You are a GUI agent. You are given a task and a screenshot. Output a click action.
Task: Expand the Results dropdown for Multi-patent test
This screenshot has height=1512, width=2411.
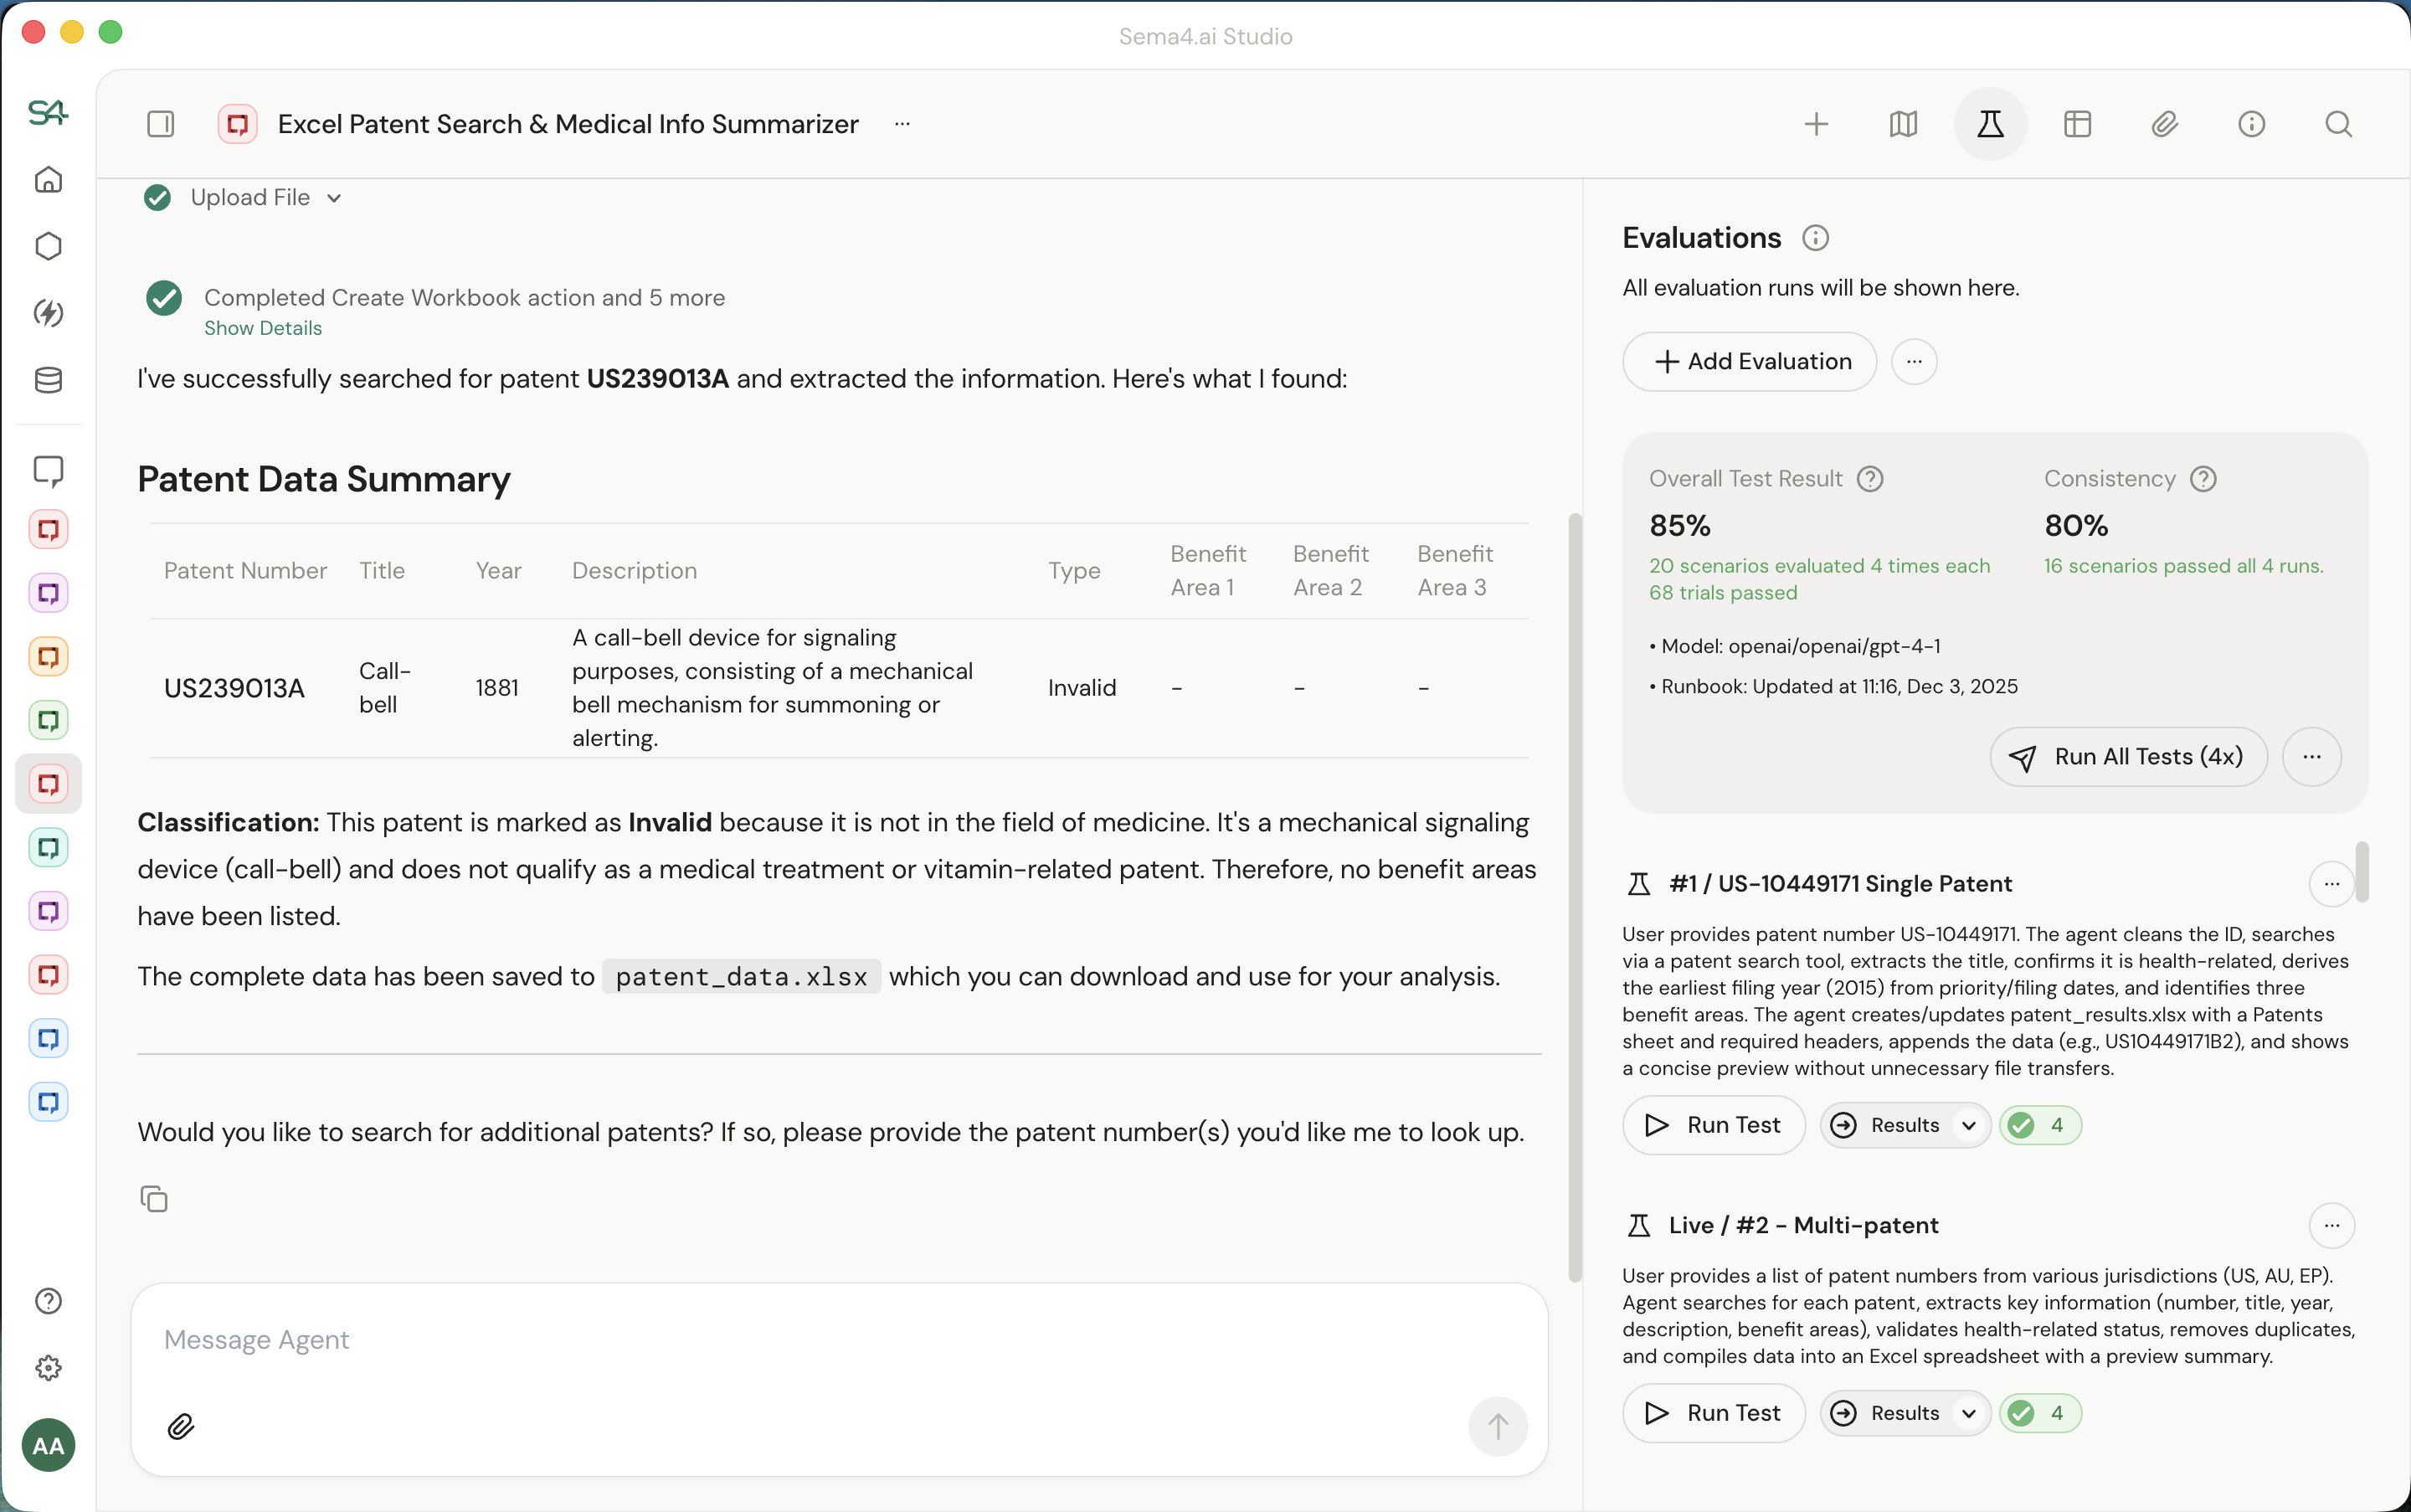click(x=1903, y=1412)
